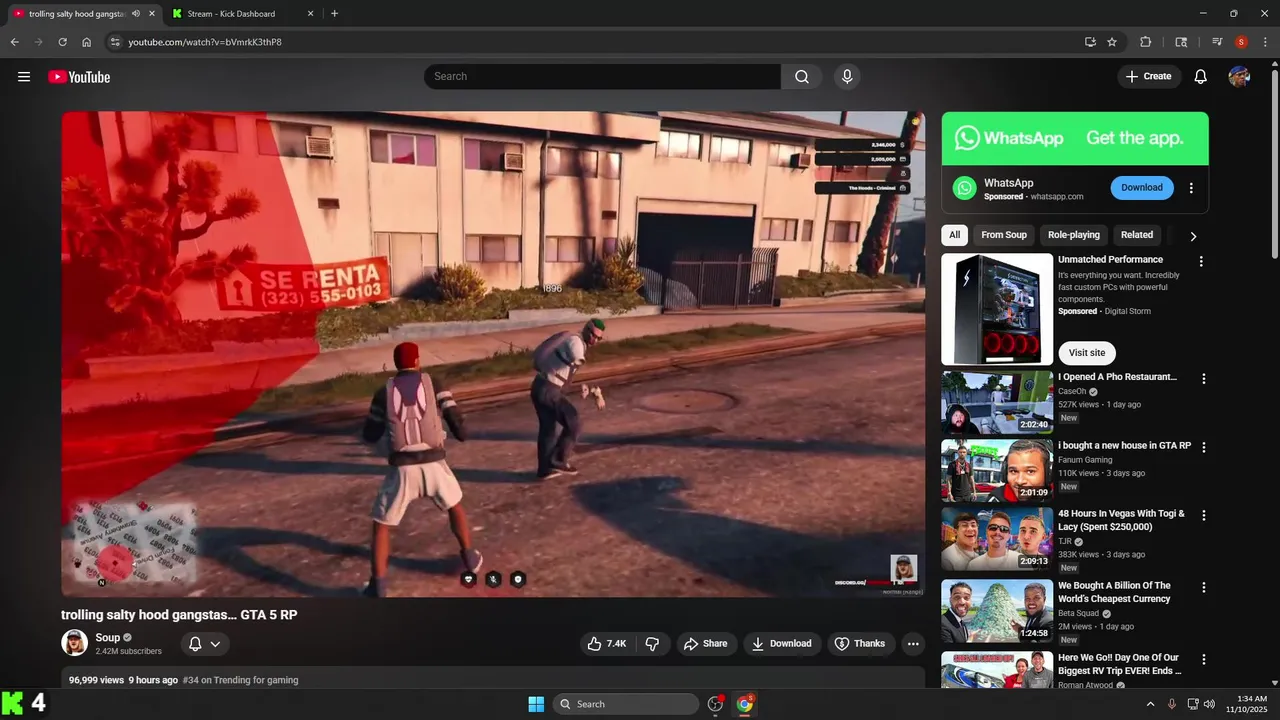Click the Thanks button
The height and width of the screenshot is (720, 1280).
click(x=861, y=644)
